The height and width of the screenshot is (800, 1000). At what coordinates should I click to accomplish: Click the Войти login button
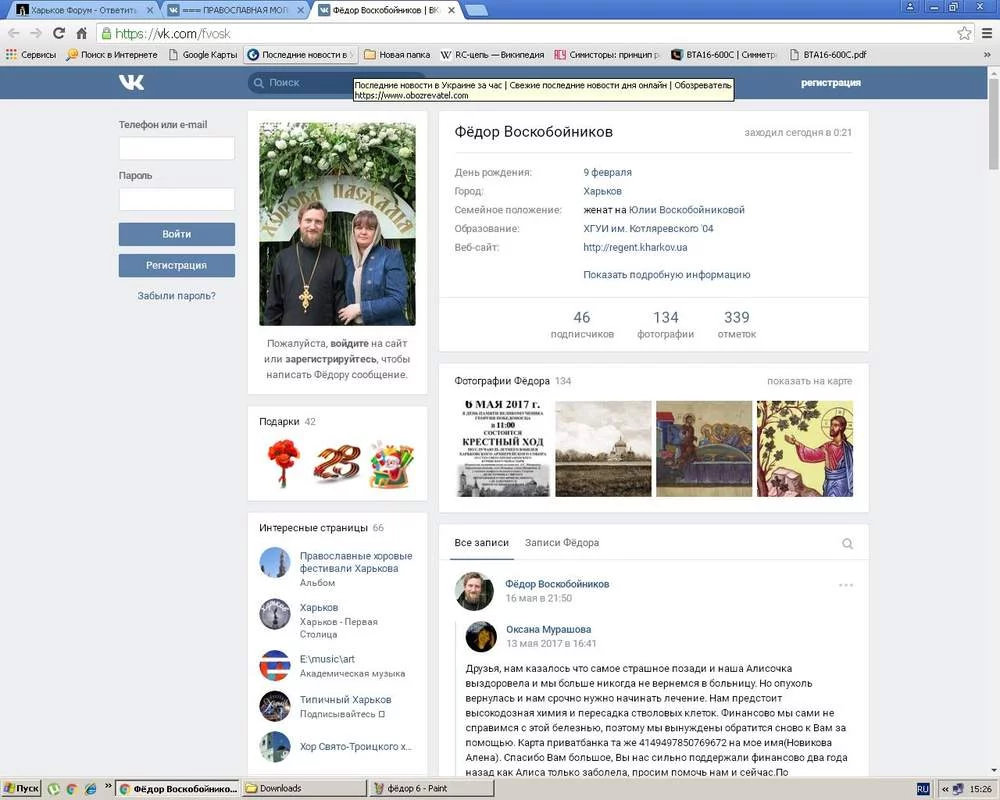[177, 234]
